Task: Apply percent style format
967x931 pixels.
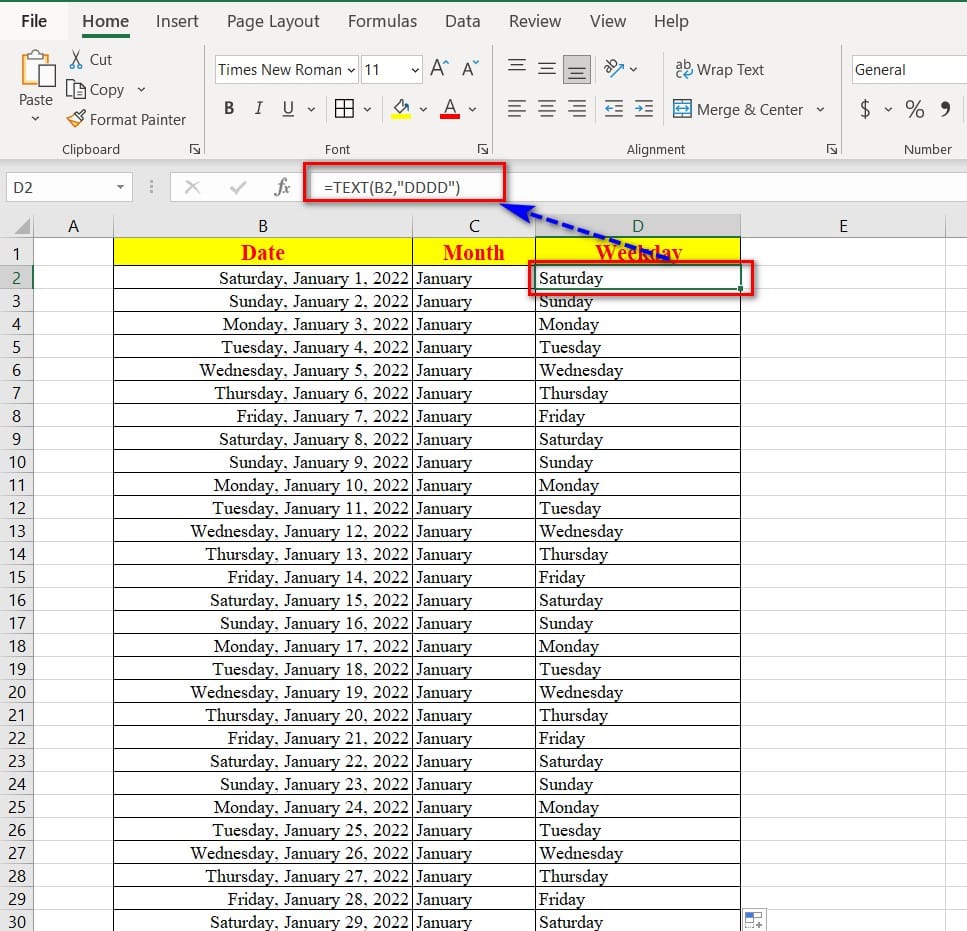Action: [x=915, y=109]
